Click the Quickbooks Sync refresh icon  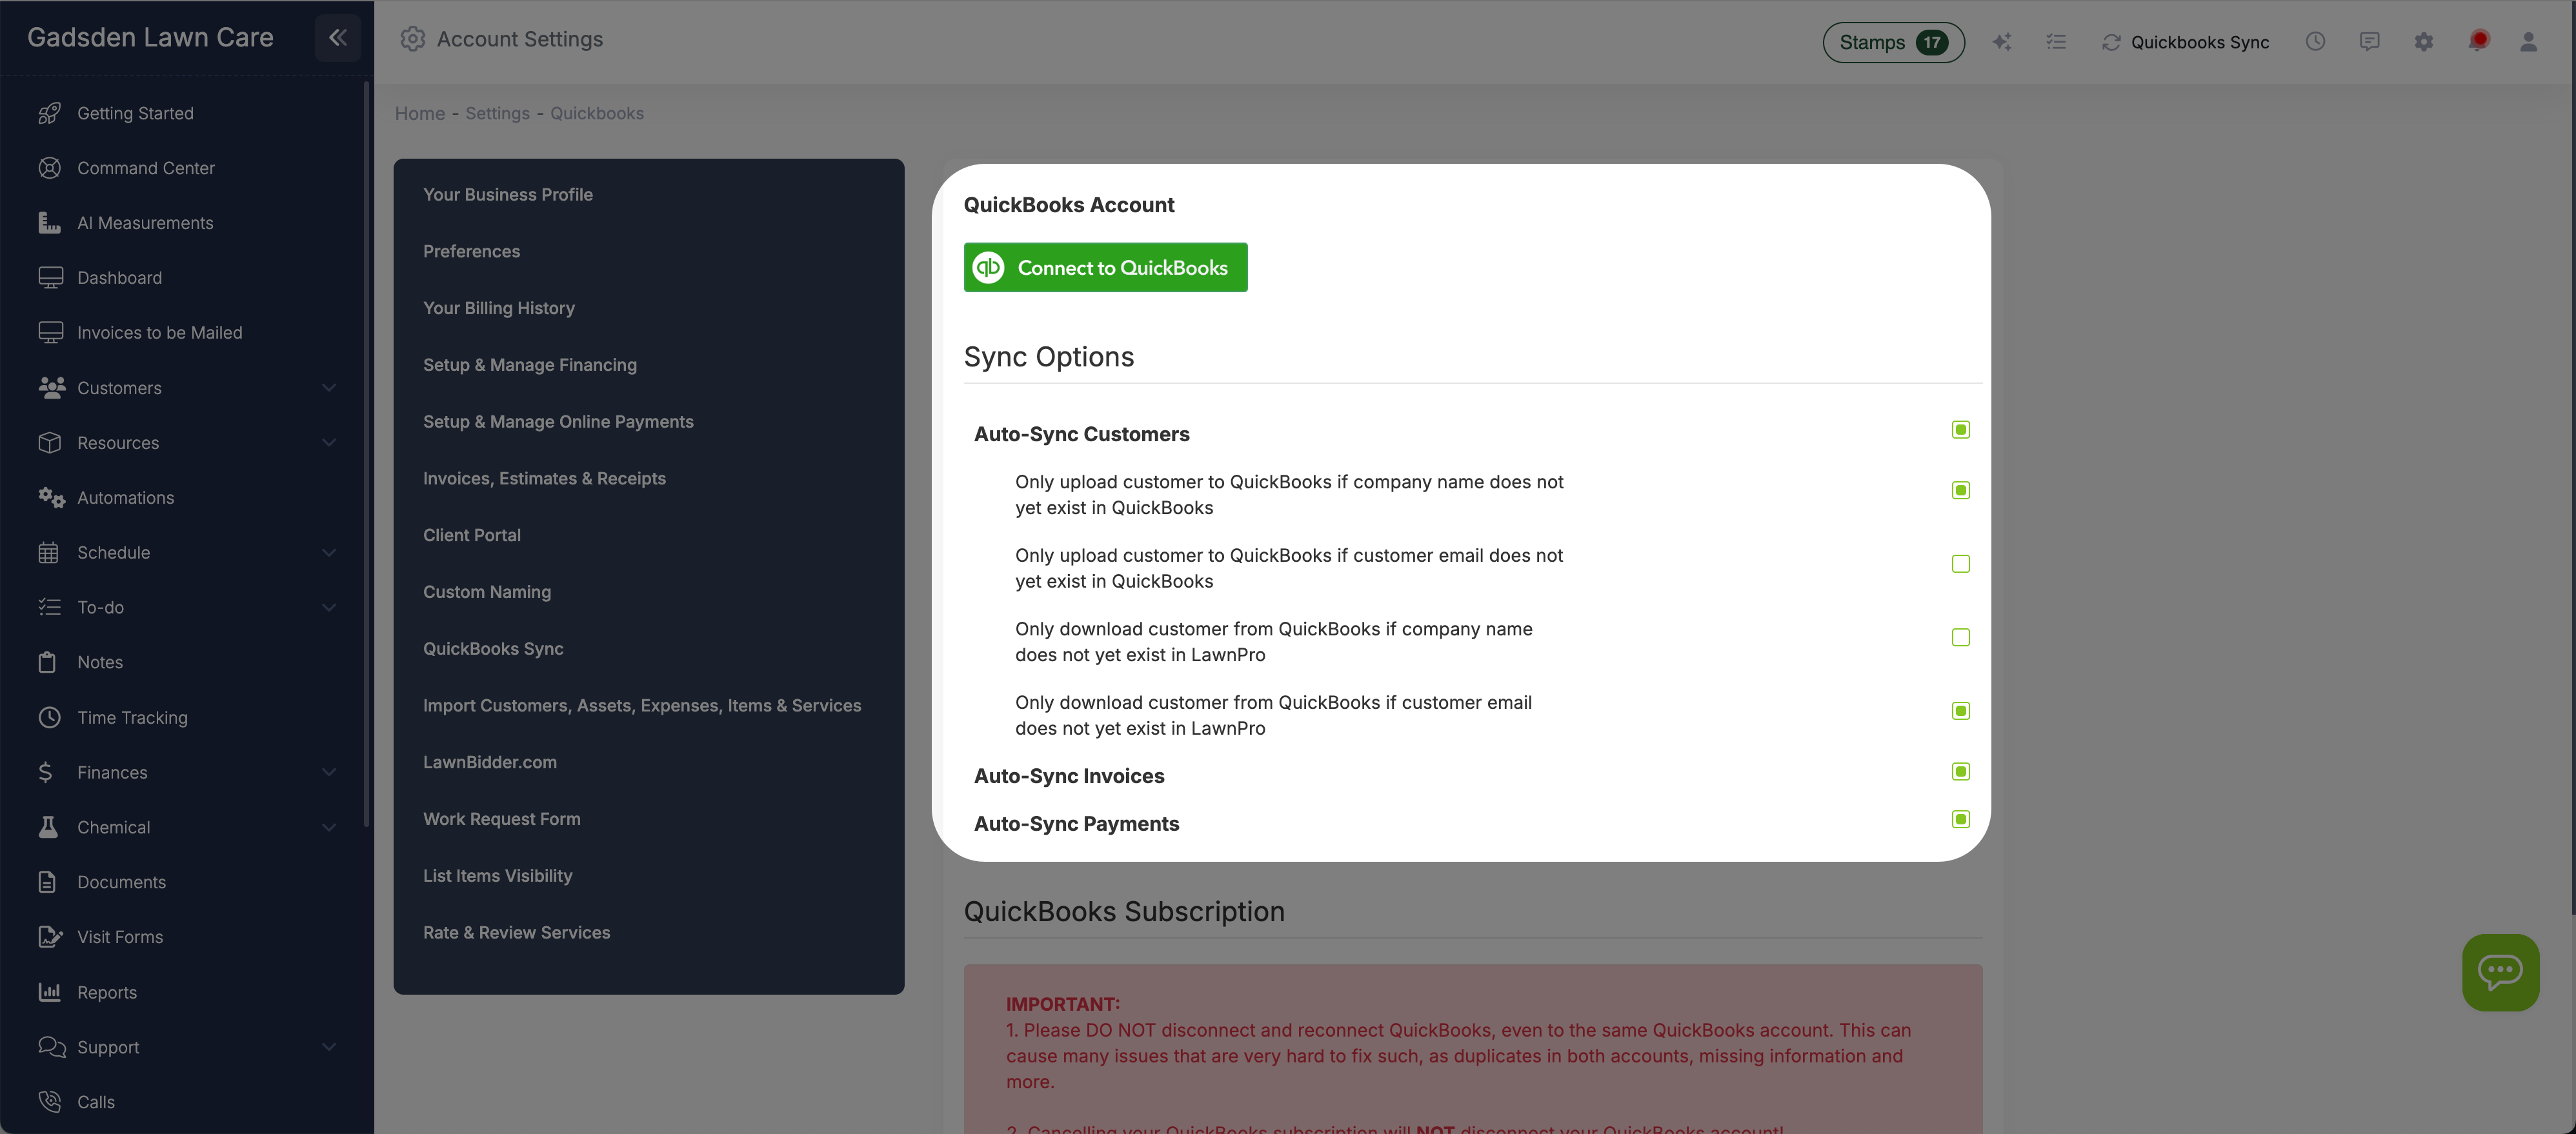[x=2111, y=42]
